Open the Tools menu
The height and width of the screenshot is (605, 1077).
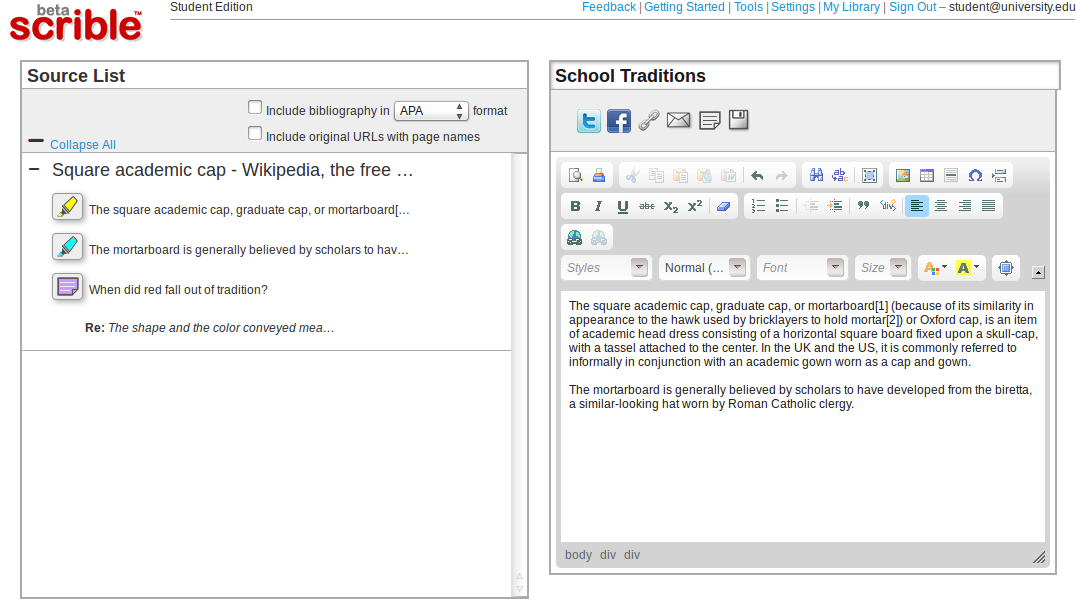[748, 7]
